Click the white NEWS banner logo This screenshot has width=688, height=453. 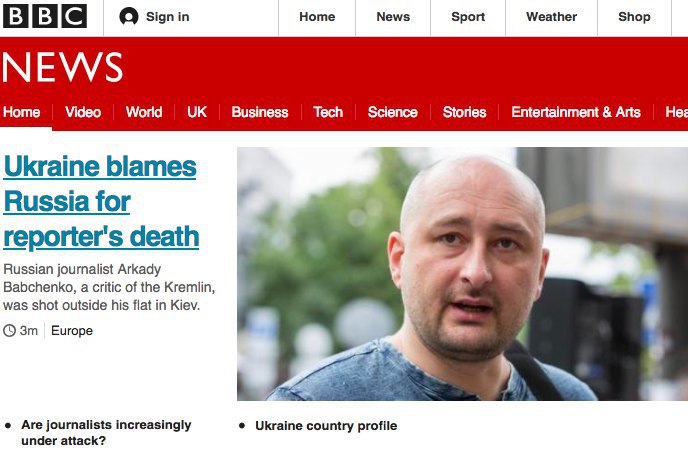click(62, 67)
